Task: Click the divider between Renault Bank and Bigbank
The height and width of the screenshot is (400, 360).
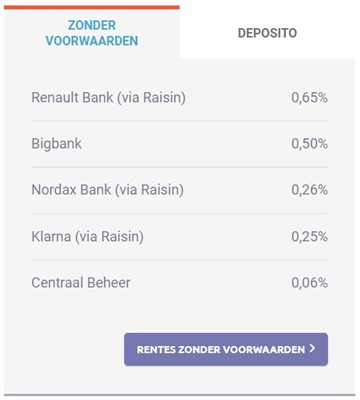Action: [x=180, y=120]
